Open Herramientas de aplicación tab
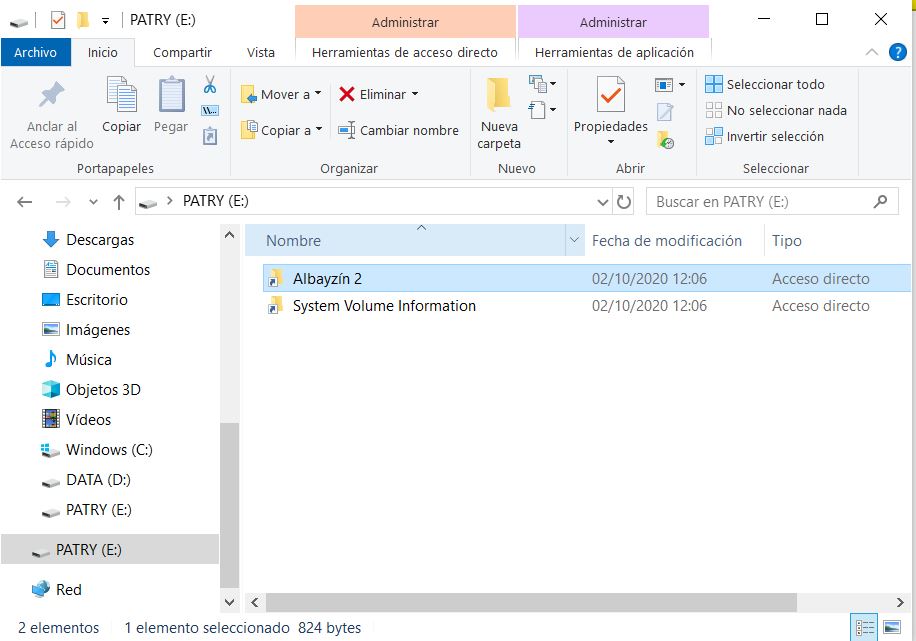The width and height of the screenshot is (916, 641). 614,52
